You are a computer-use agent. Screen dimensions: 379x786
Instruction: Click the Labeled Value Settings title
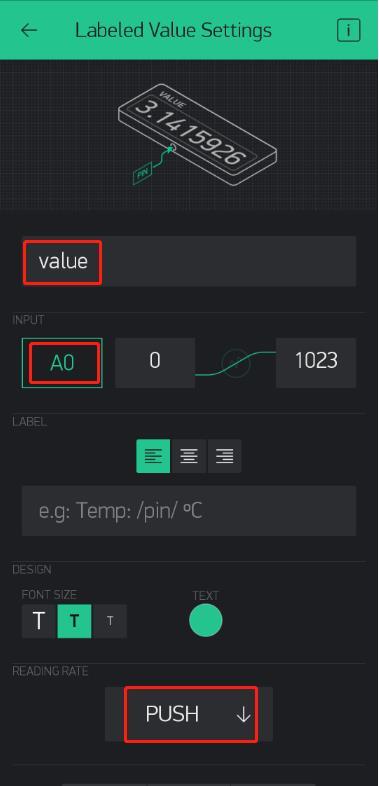click(173, 30)
